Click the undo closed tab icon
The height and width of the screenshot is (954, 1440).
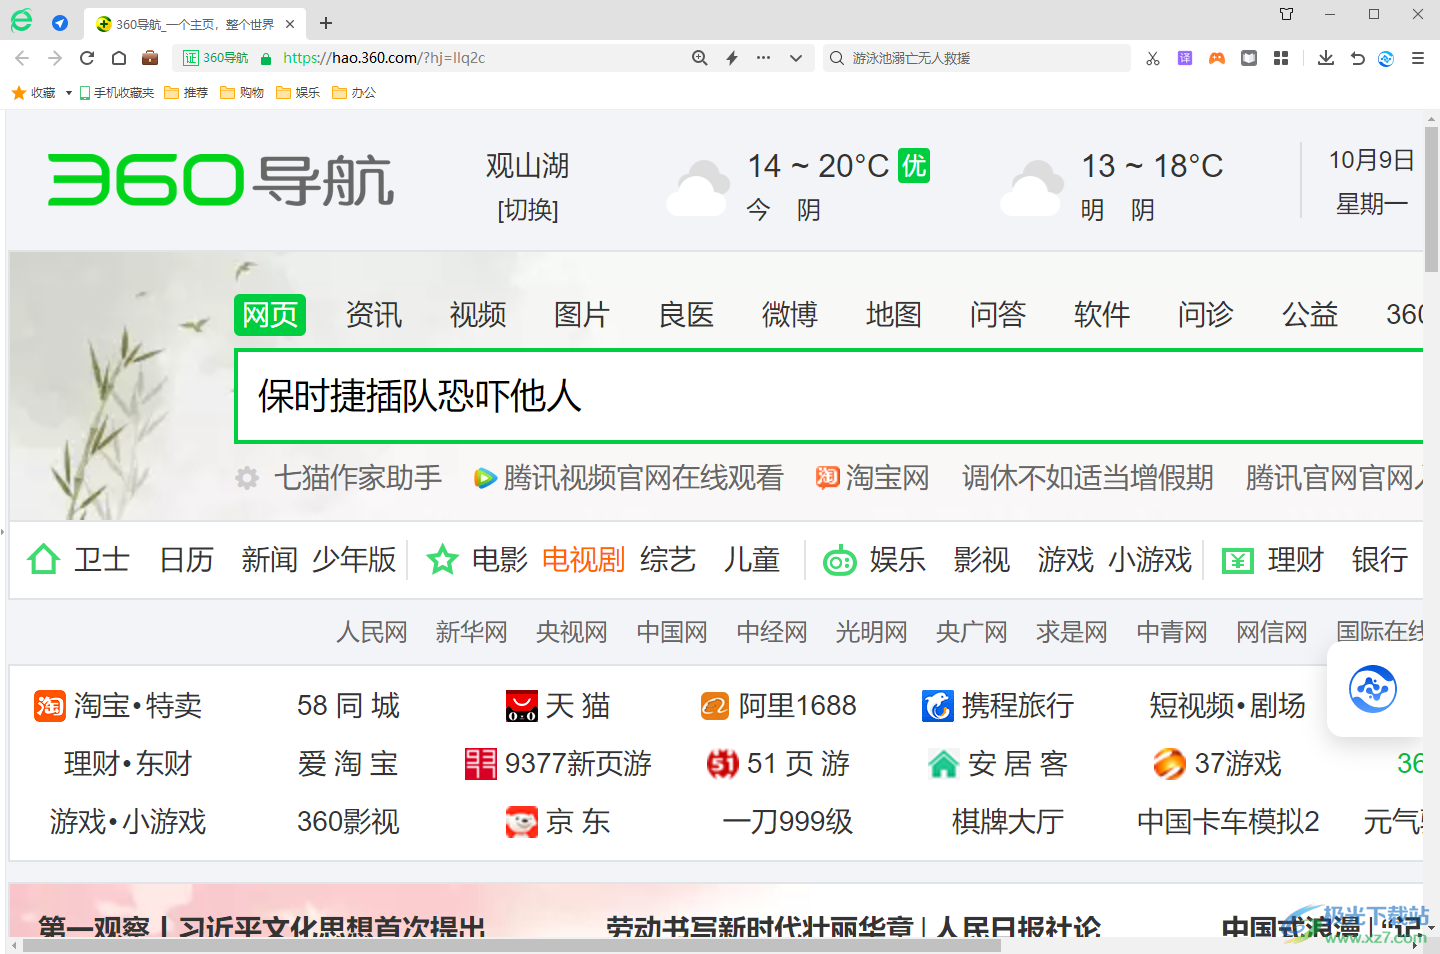point(1357,58)
